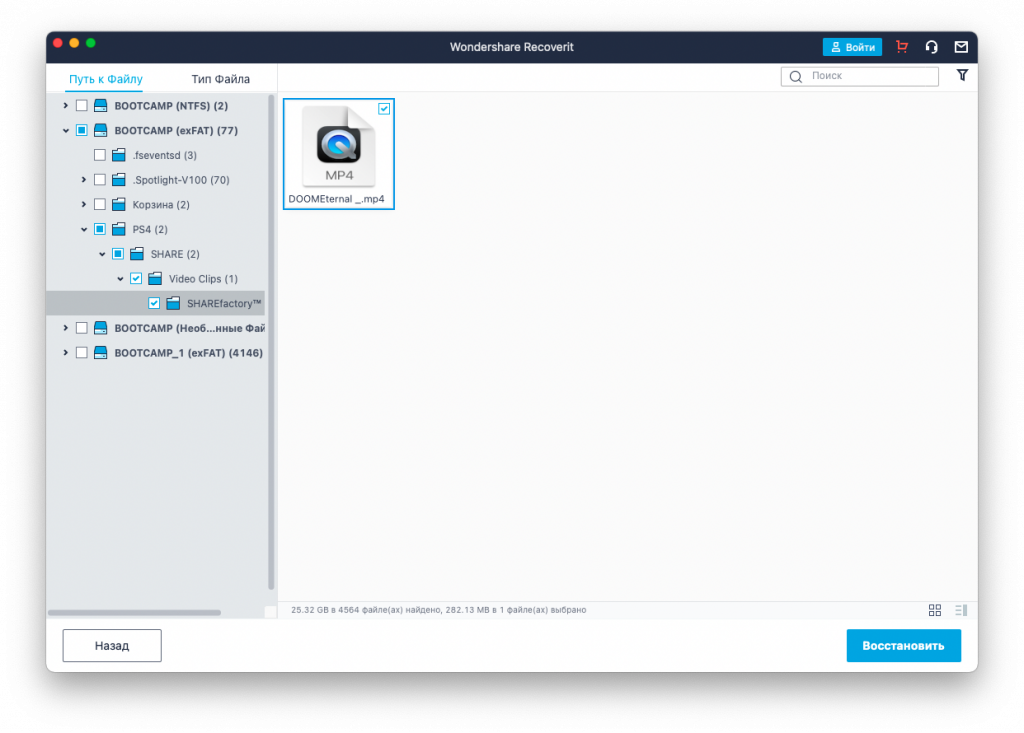1024x733 pixels.
Task: Switch to grid thumbnail view
Action: point(935,610)
